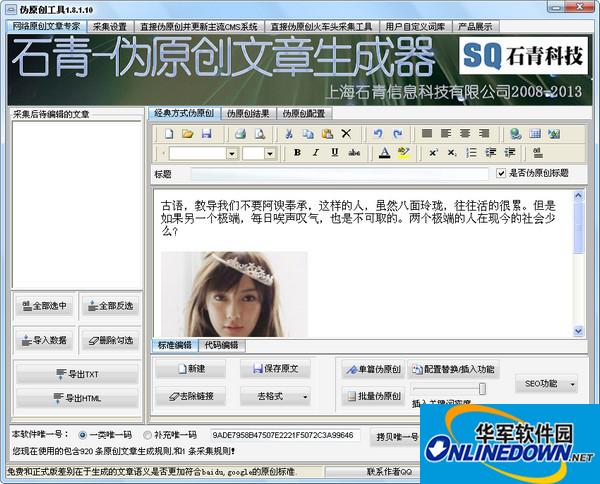This screenshot has width=600, height=484.
Task: Insert a table with grid icon
Action: [535, 134]
